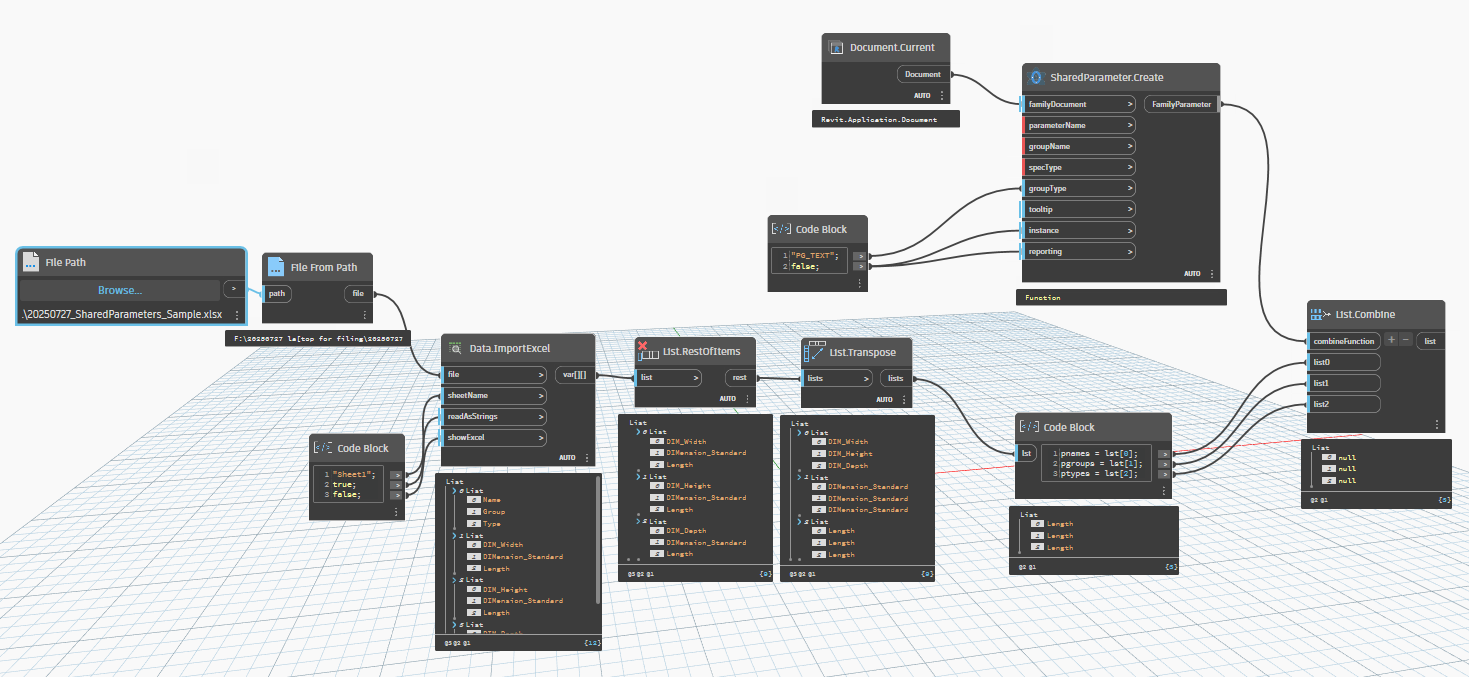The image size is (1469, 677).
Task: Click the list0 input port
Action: (x=1344, y=362)
